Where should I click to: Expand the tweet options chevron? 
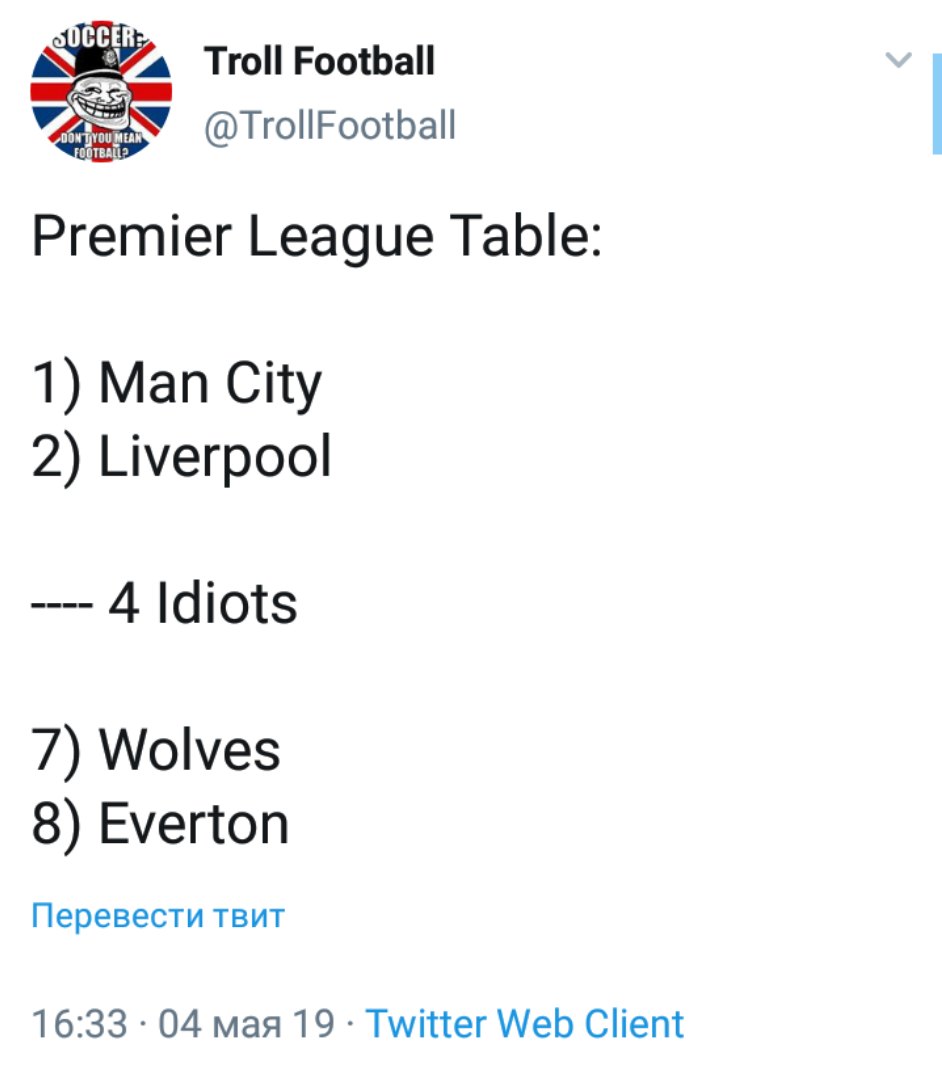point(900,60)
